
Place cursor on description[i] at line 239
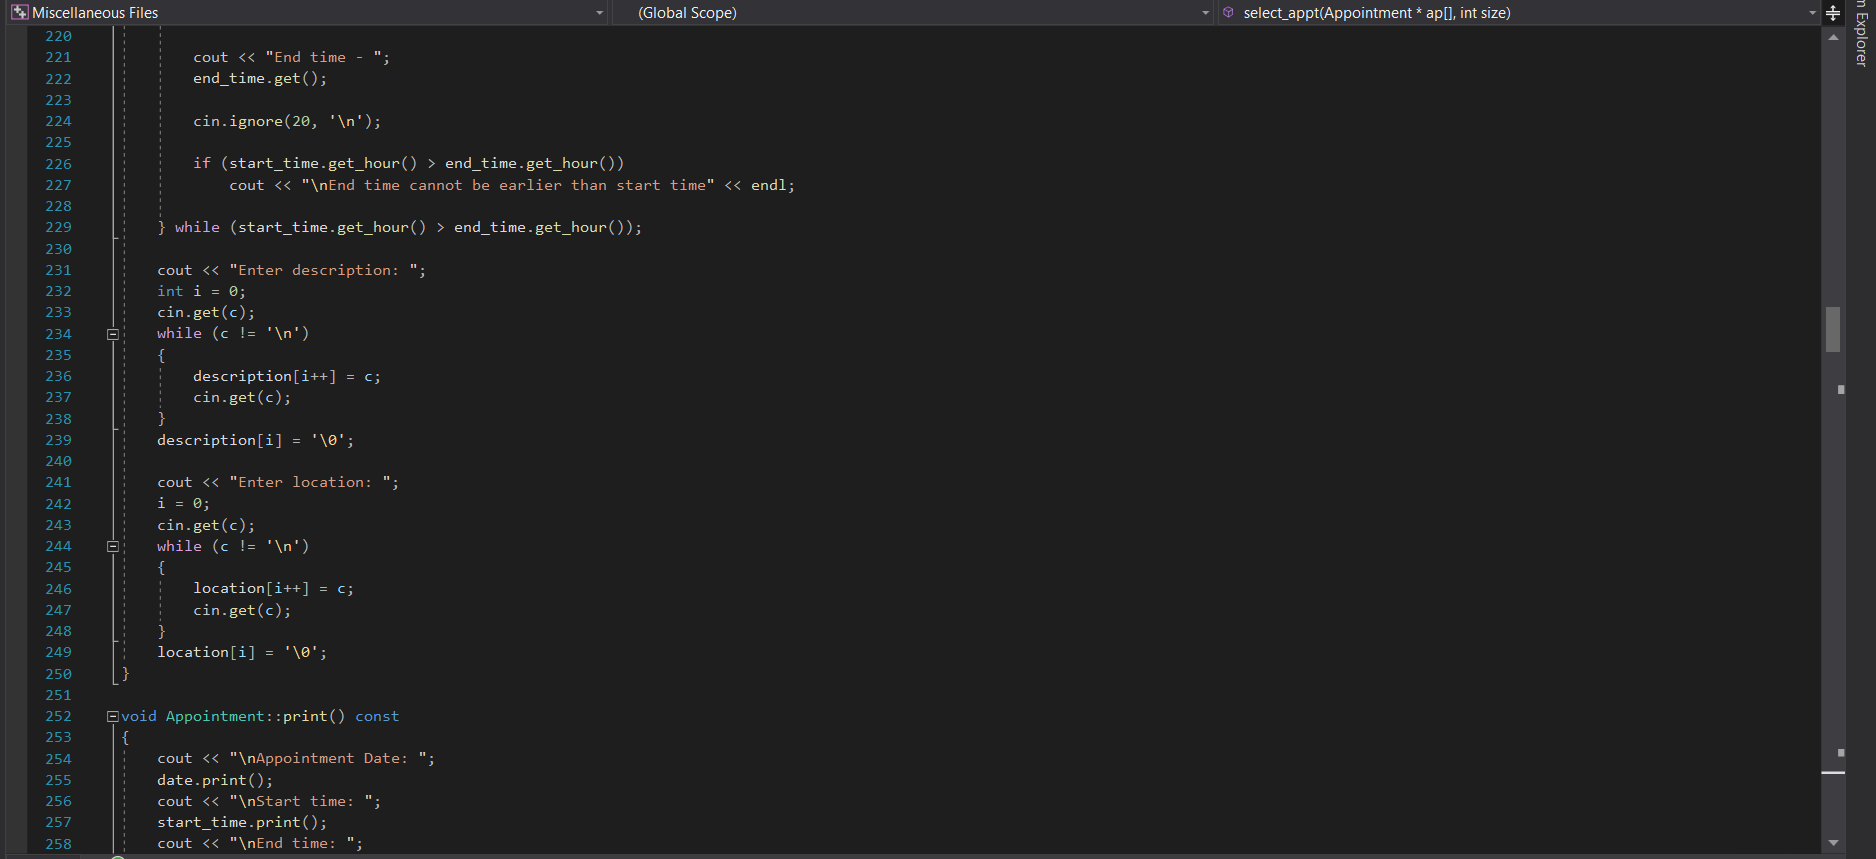click(x=220, y=440)
